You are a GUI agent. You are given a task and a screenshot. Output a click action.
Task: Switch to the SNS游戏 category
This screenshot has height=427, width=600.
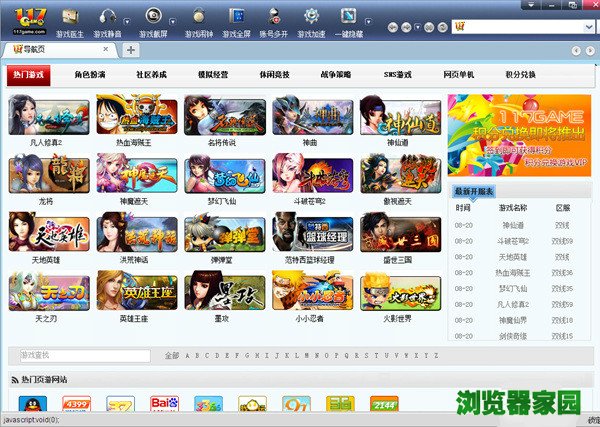[x=398, y=75]
